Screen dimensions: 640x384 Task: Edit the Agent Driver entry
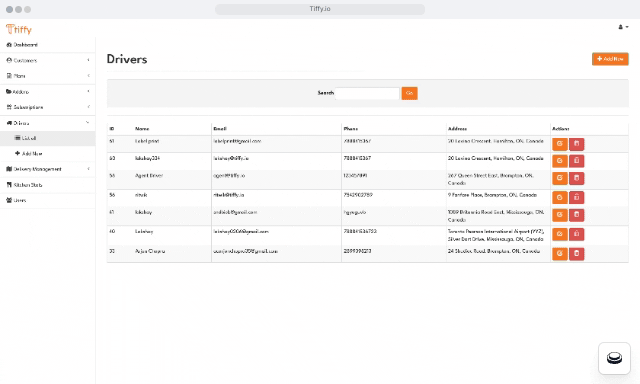(560, 178)
